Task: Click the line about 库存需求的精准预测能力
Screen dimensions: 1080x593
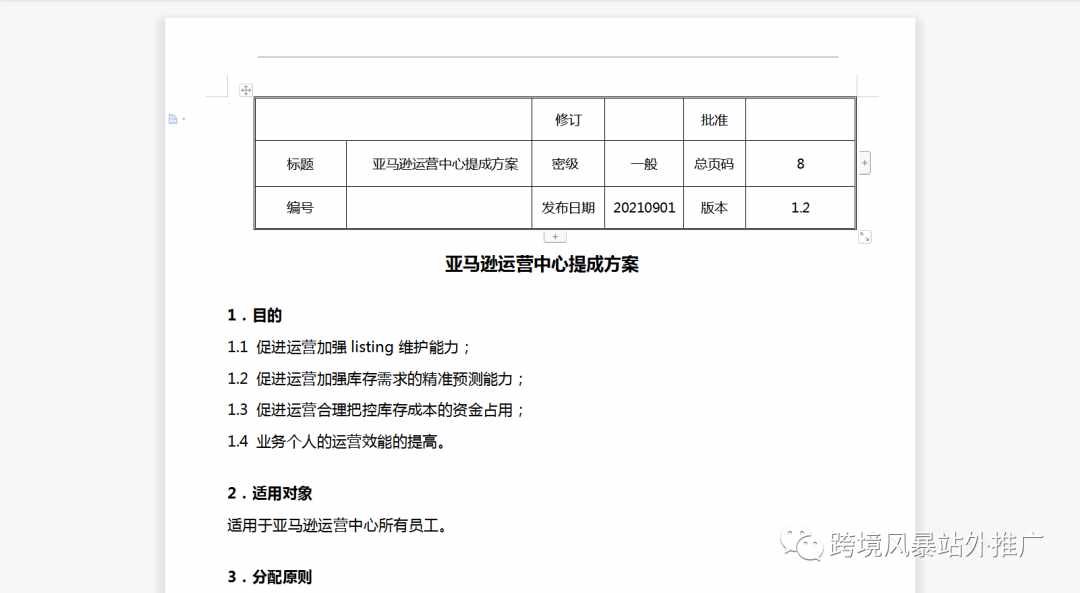Action: [375, 379]
